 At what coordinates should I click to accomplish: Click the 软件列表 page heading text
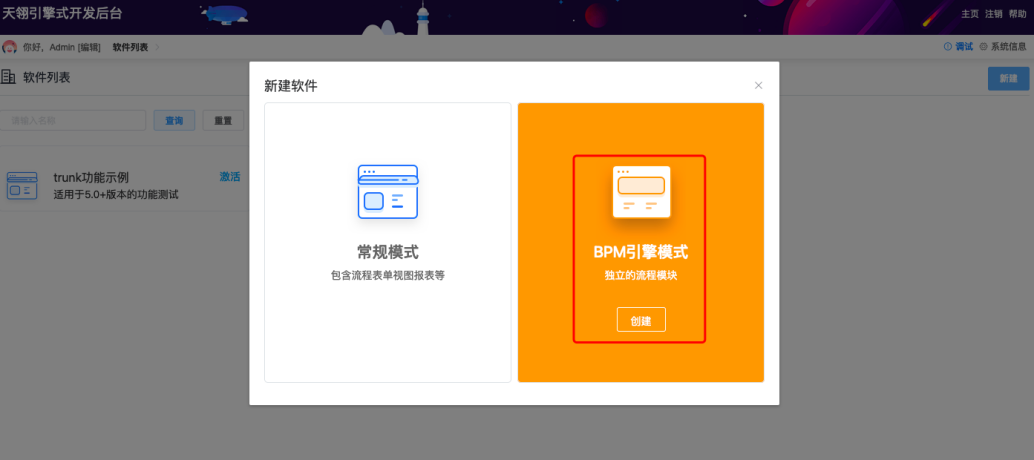[47, 77]
